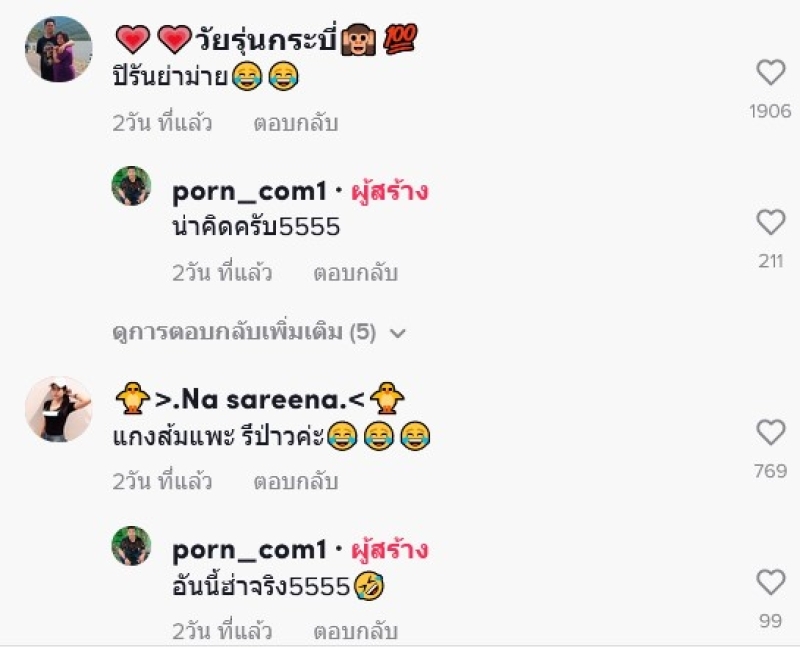This screenshot has height=648, width=800.
Task: Open the >.Na sareena.< username link
Action: pyautogui.click(x=260, y=398)
